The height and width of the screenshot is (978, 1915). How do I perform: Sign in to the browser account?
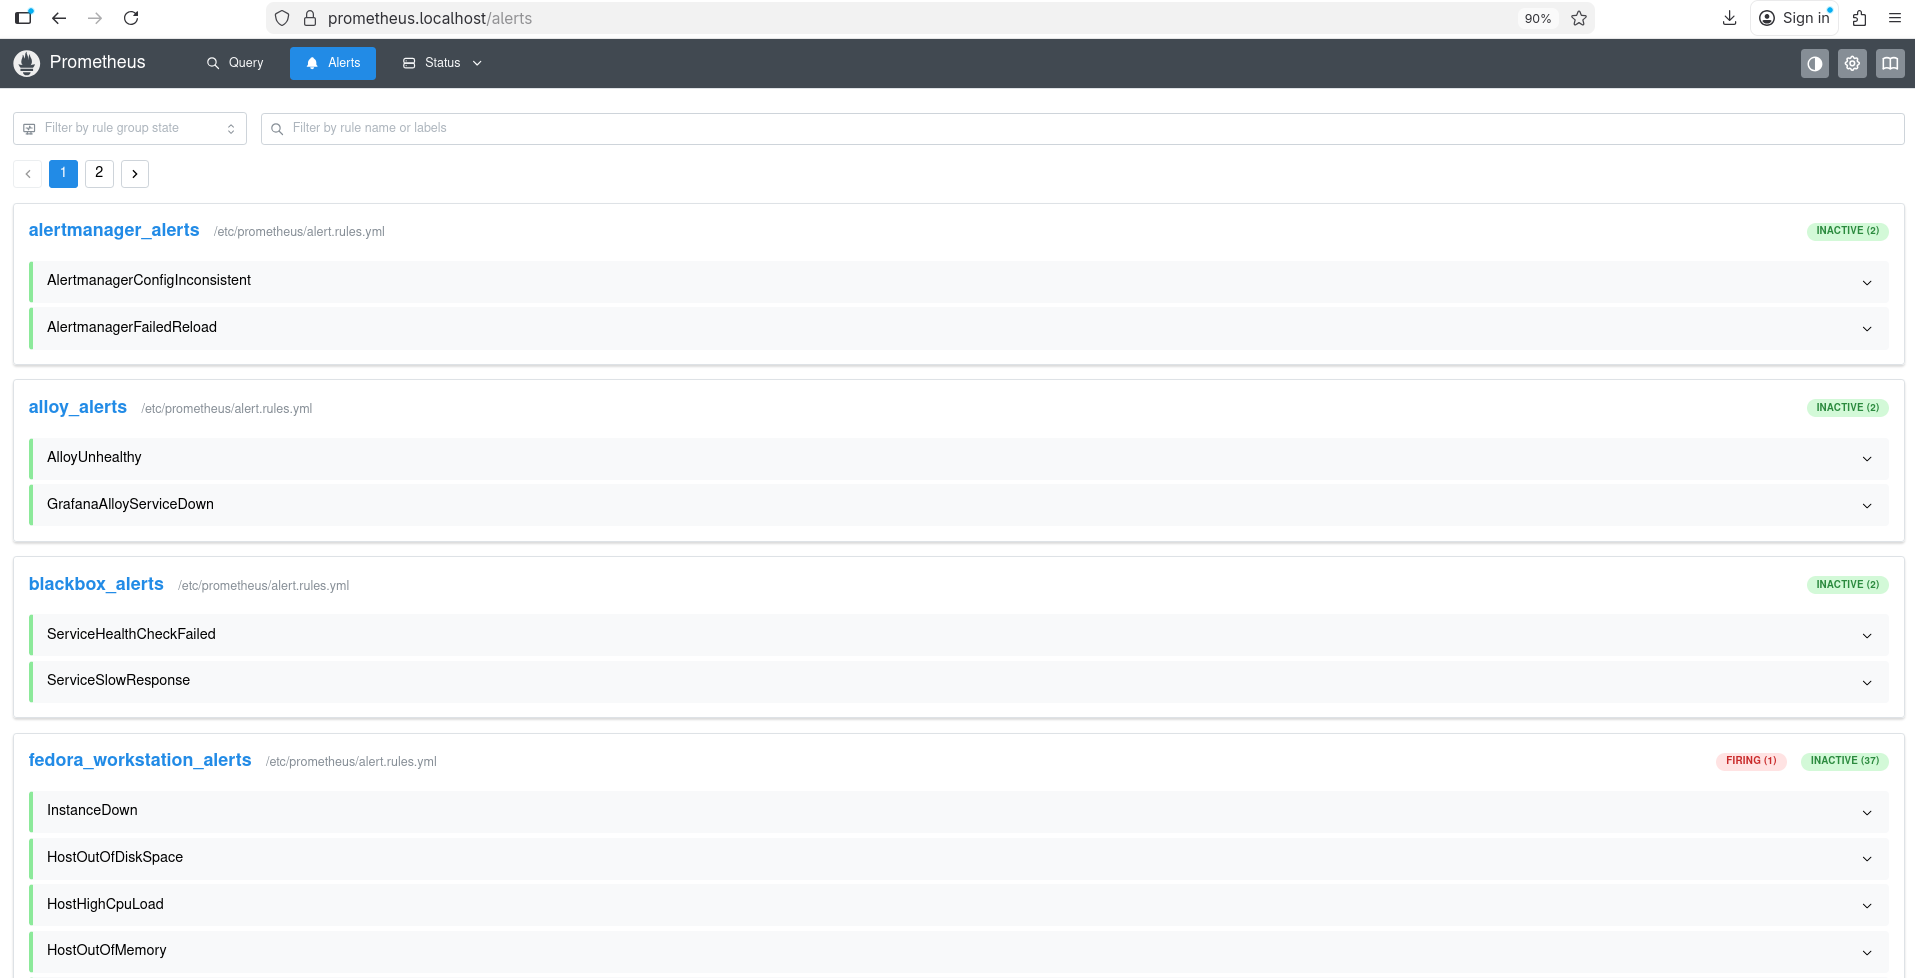tap(1795, 18)
